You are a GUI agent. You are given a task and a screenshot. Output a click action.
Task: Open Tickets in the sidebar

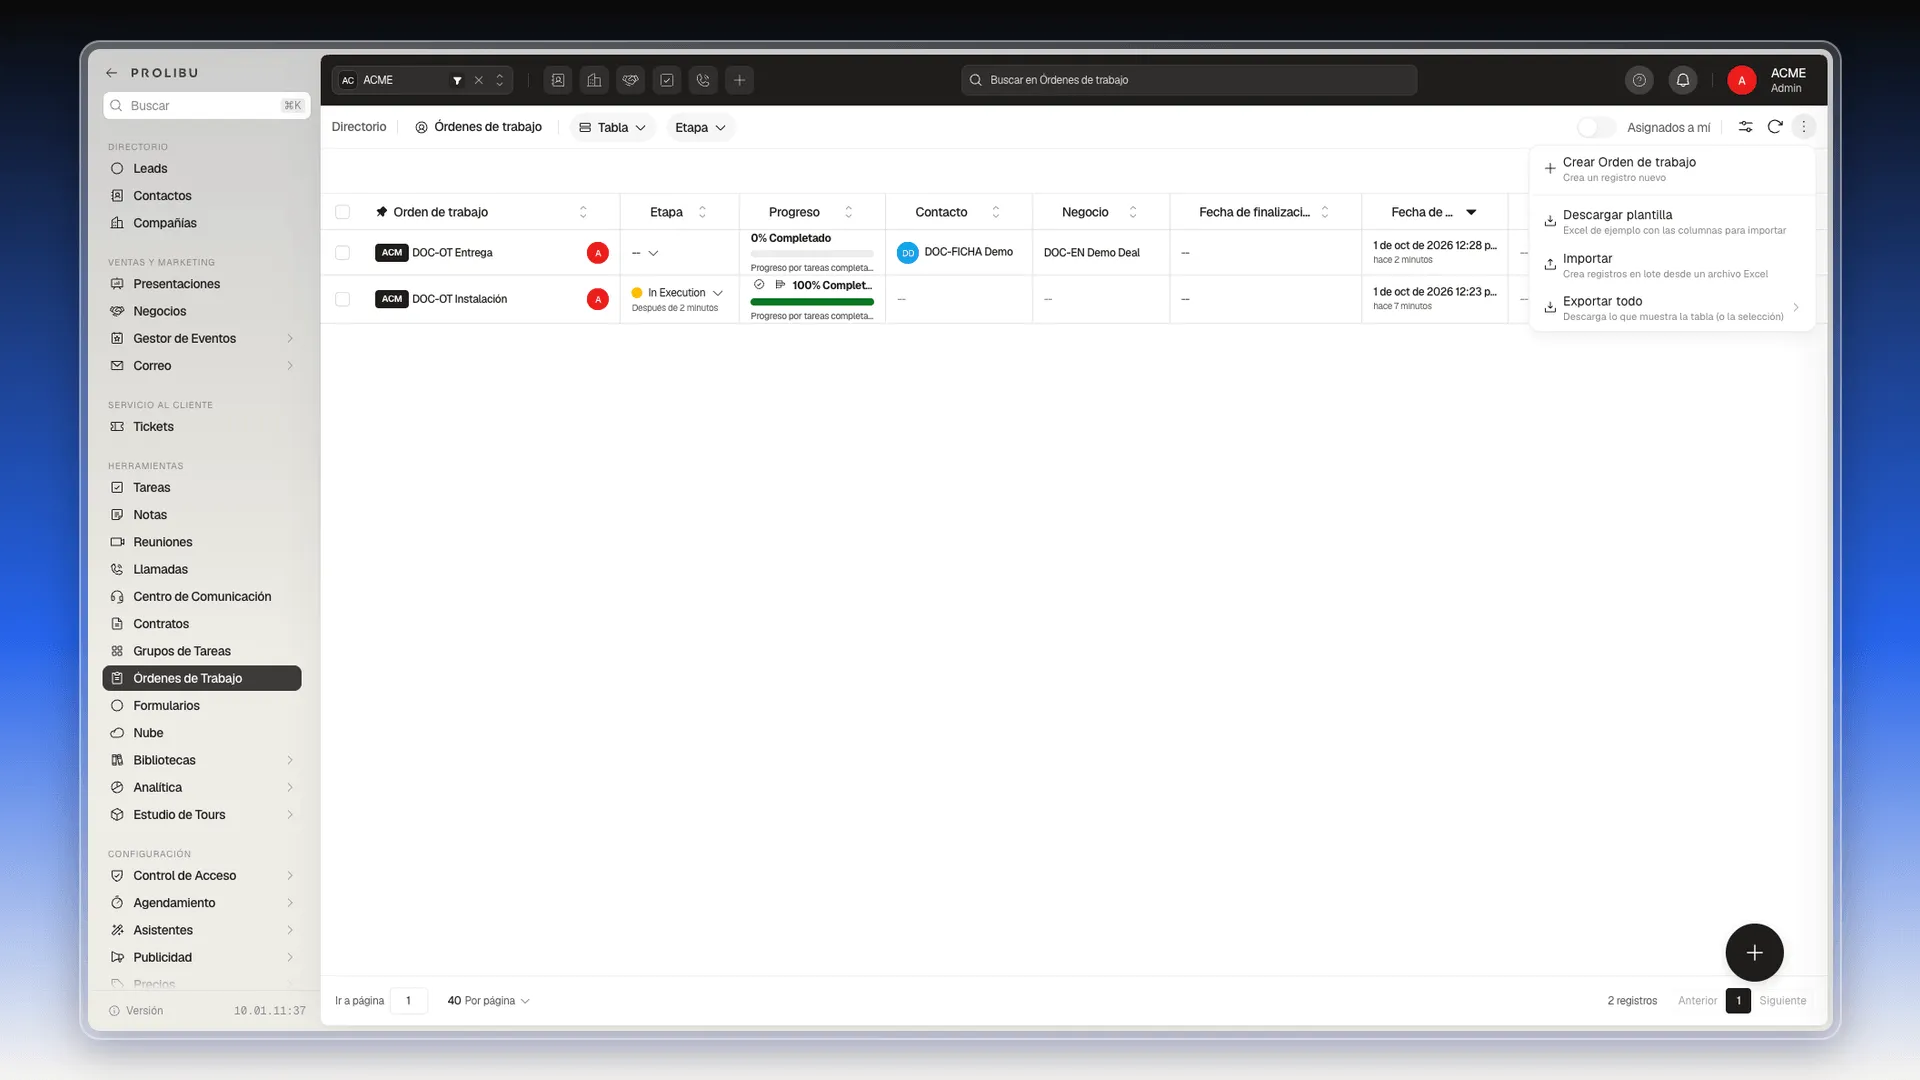pos(202,427)
